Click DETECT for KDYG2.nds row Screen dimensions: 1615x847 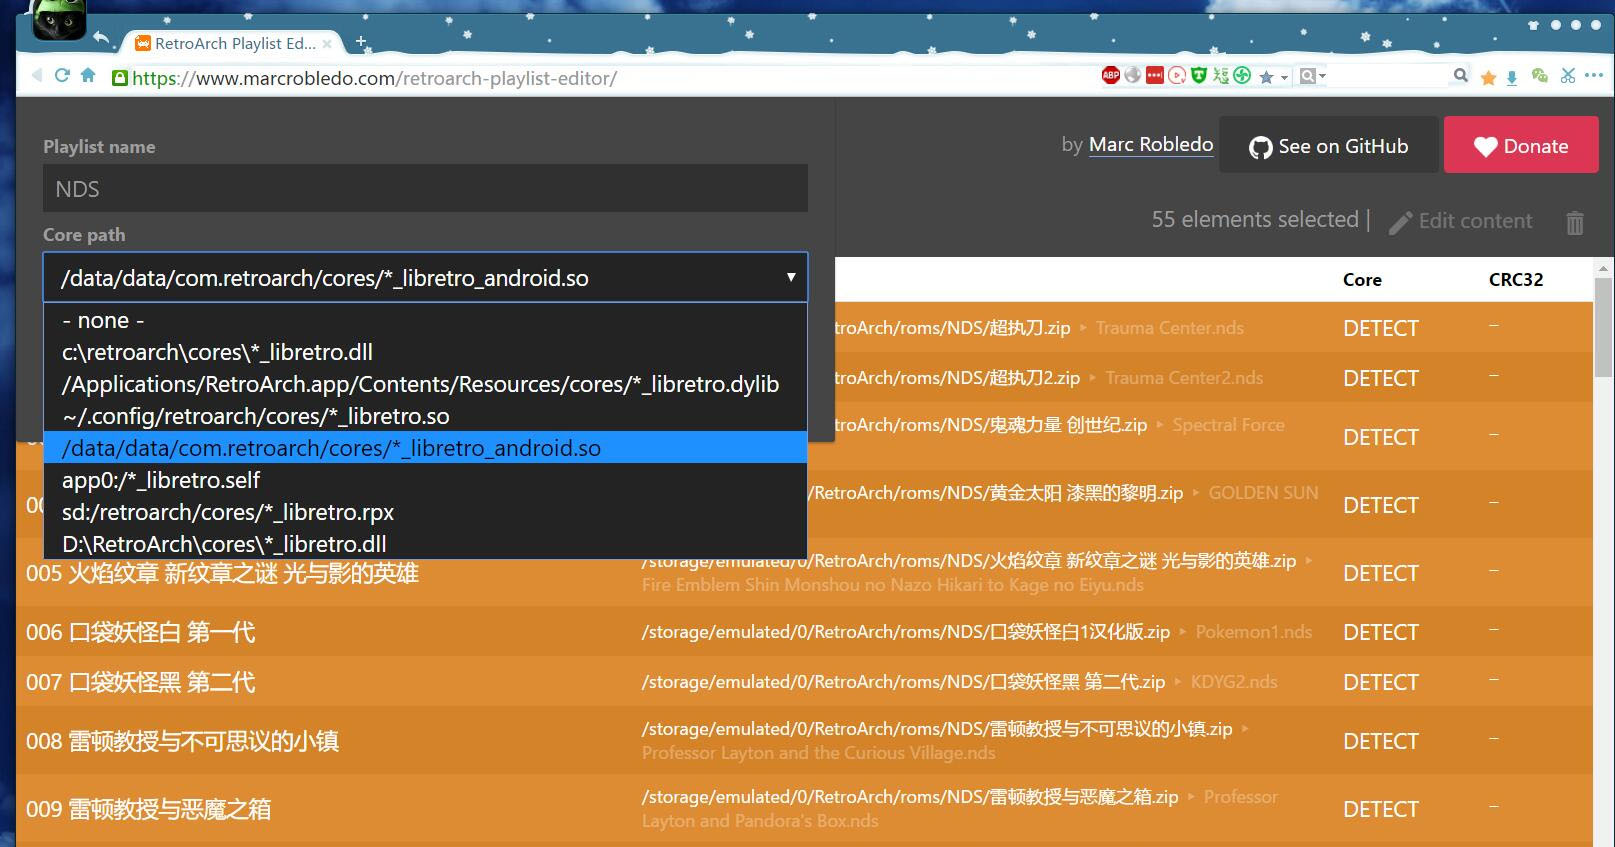point(1380,682)
